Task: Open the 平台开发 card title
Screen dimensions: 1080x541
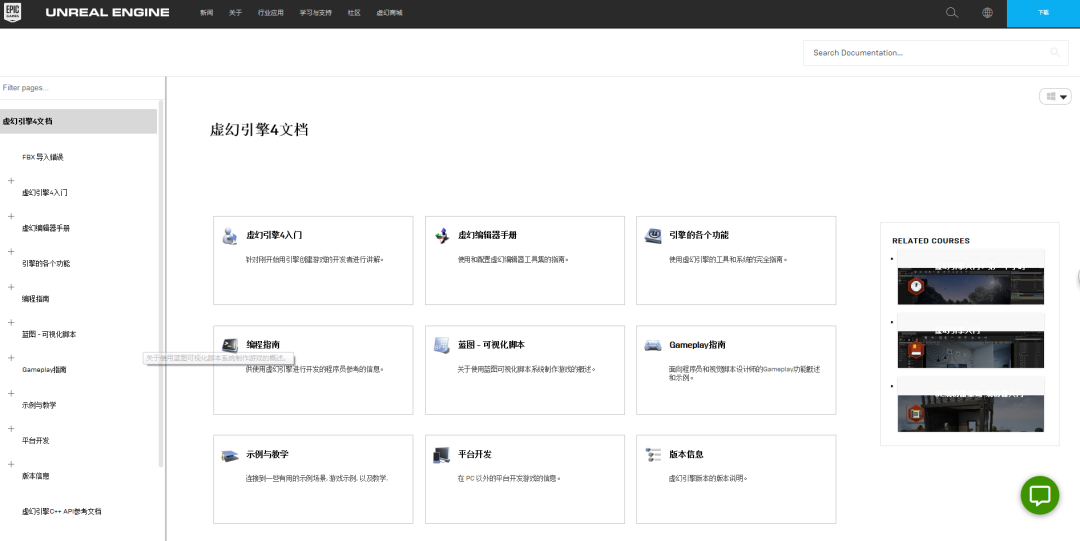Action: (475, 455)
